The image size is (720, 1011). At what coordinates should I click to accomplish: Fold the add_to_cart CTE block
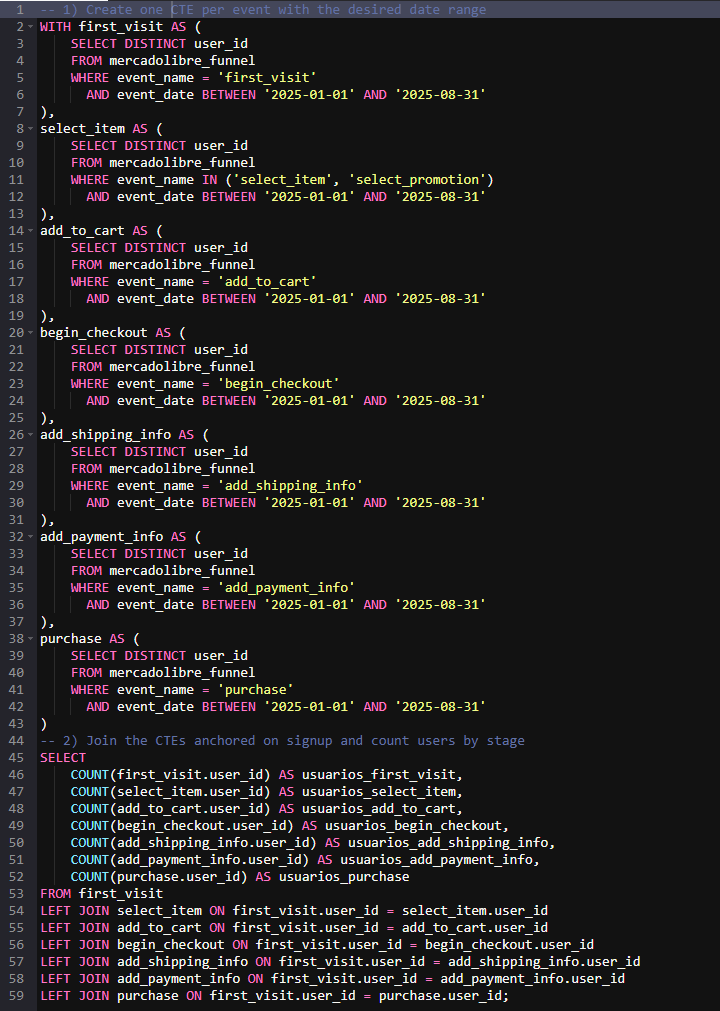[x=33, y=230]
